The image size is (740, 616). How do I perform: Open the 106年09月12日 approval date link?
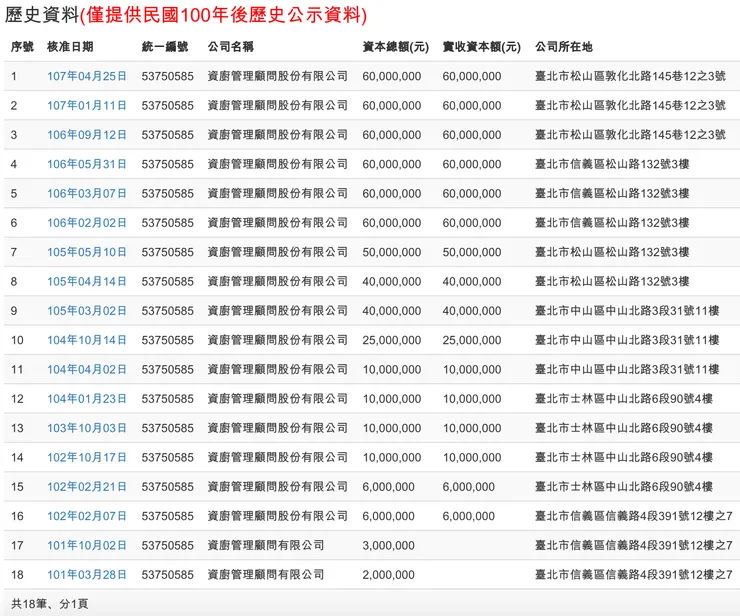87,135
